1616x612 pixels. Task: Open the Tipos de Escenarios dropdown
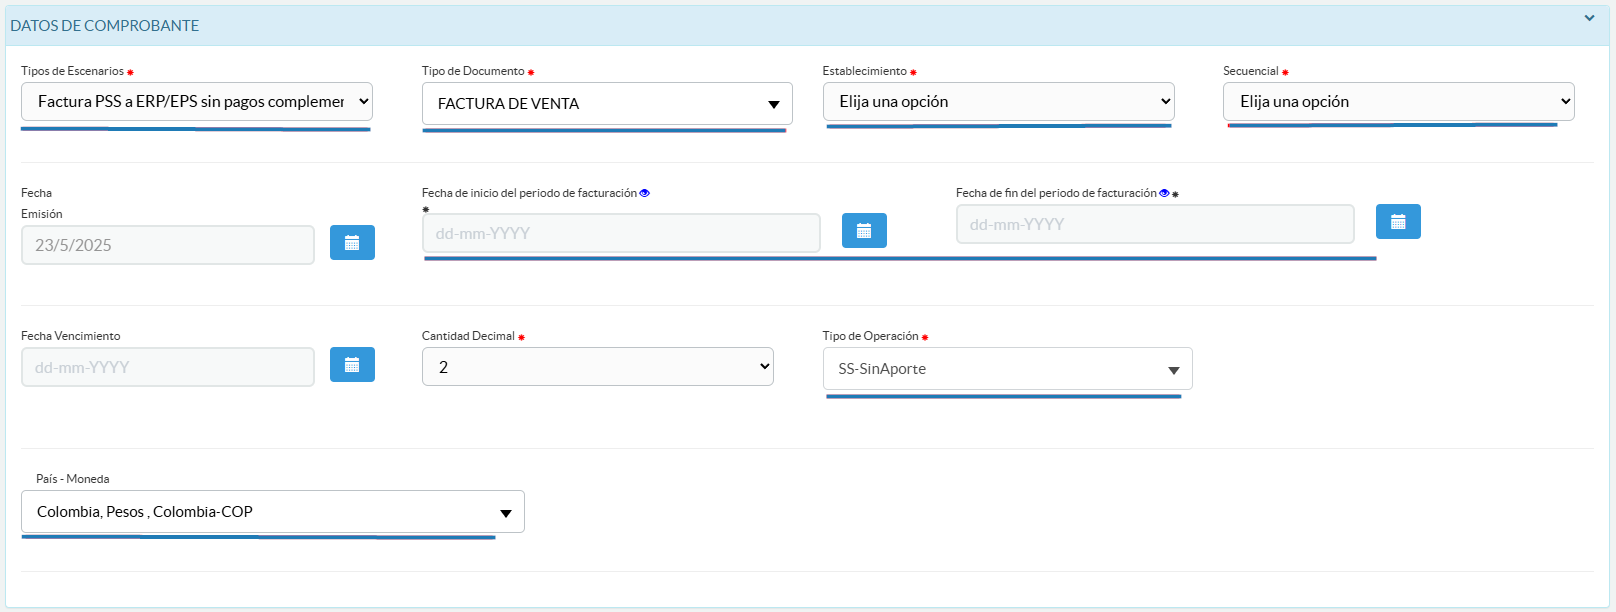(x=196, y=102)
